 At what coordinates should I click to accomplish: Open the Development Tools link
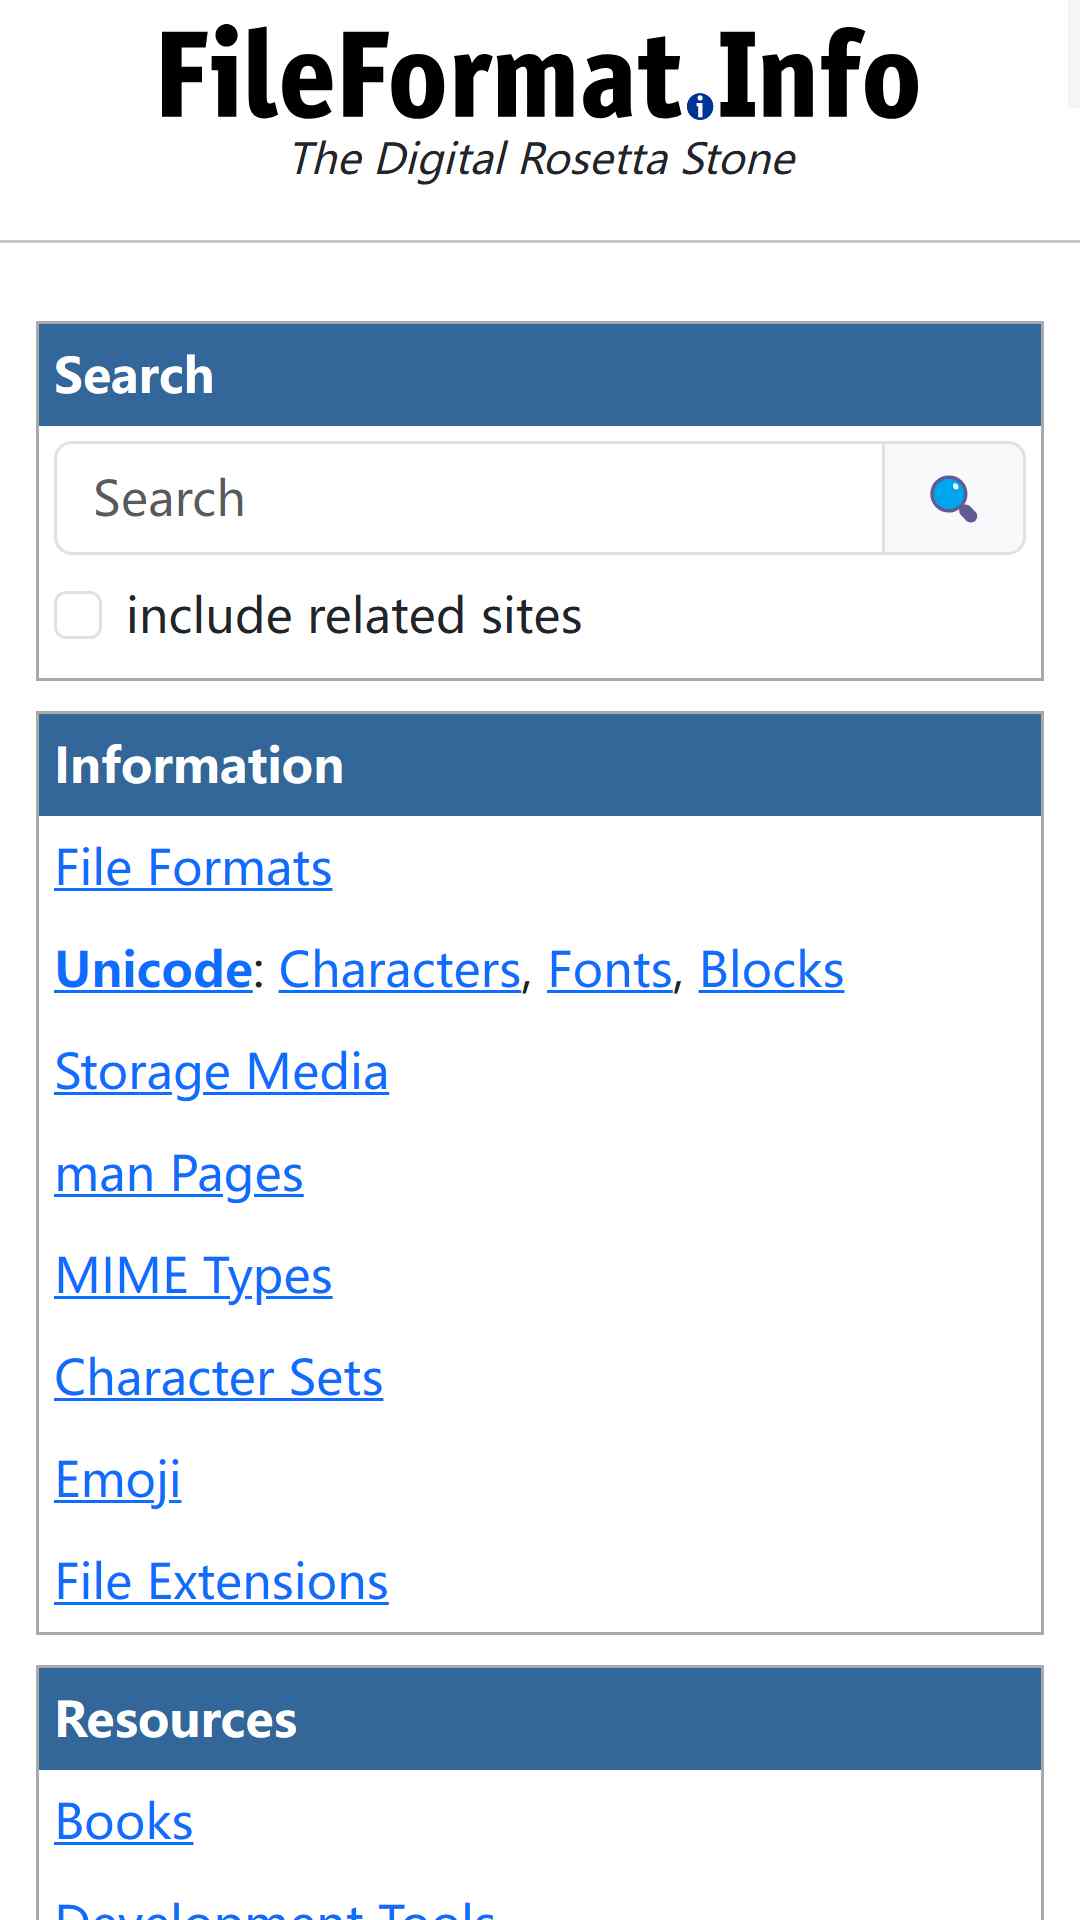(x=275, y=1908)
